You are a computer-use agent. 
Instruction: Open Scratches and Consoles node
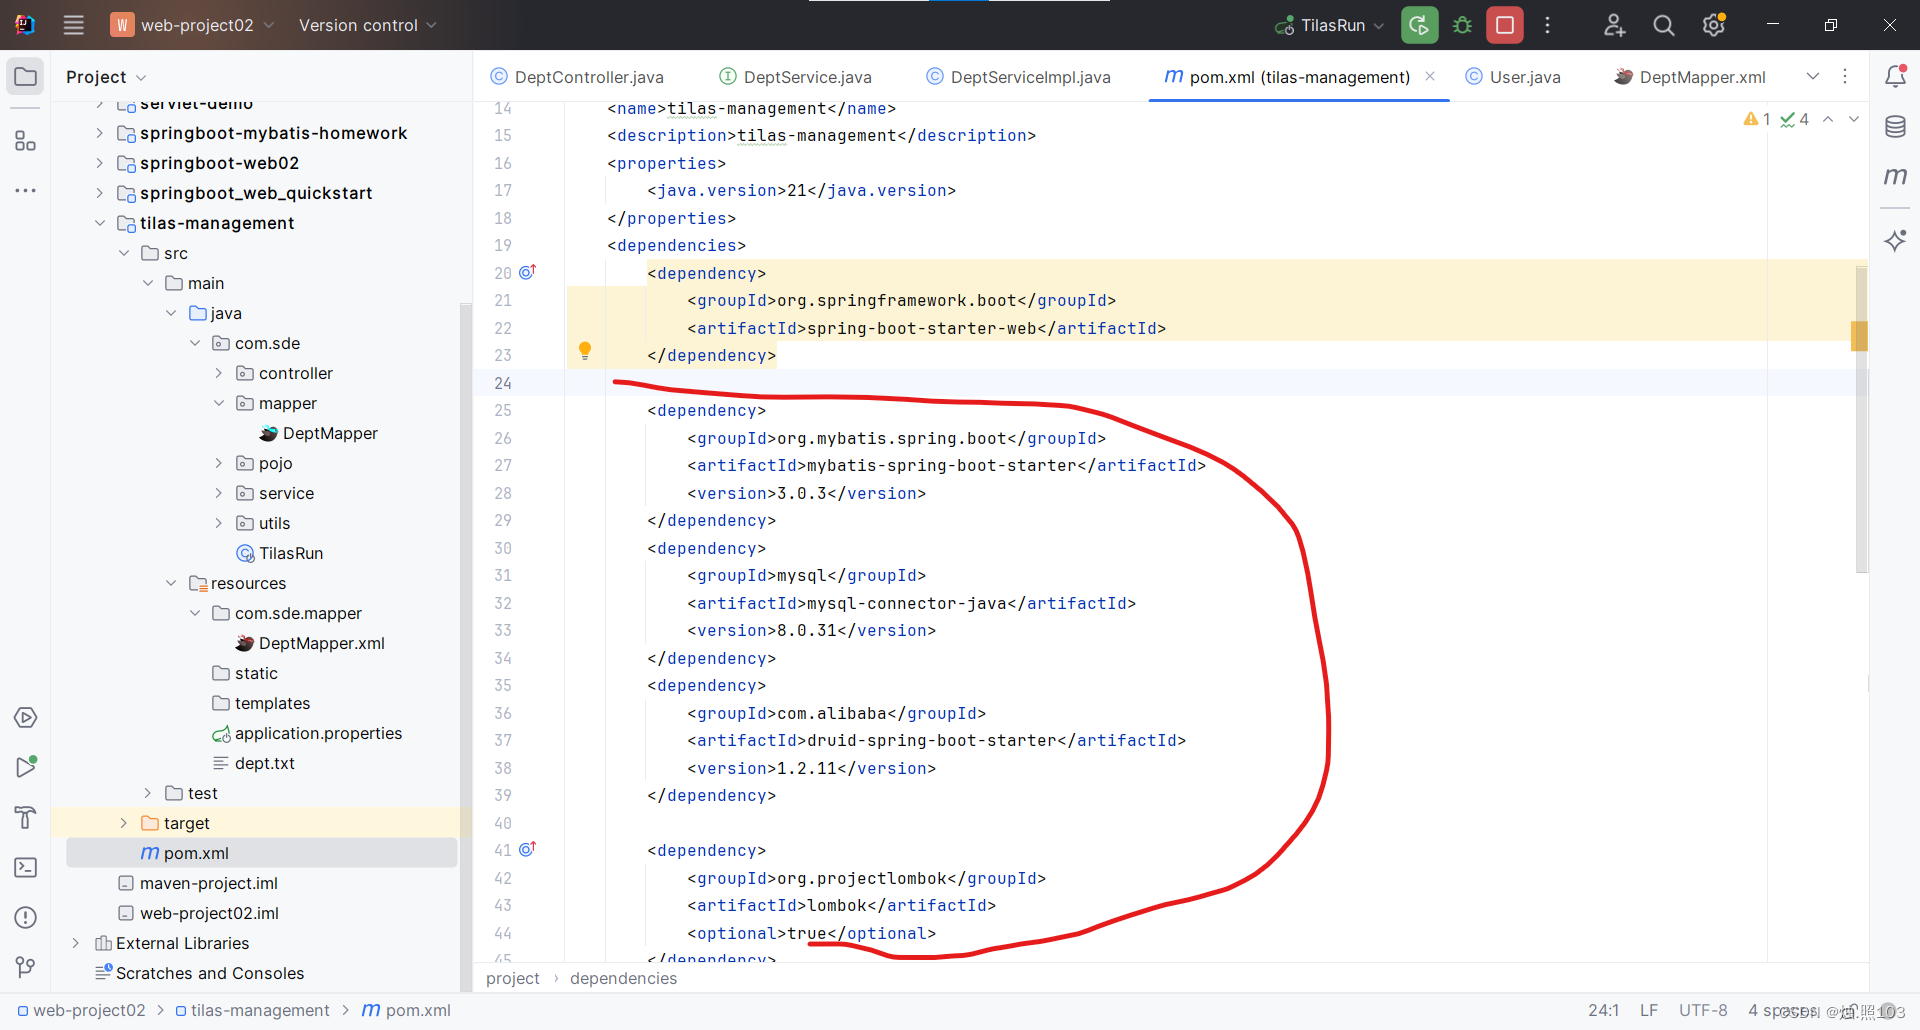click(x=199, y=973)
